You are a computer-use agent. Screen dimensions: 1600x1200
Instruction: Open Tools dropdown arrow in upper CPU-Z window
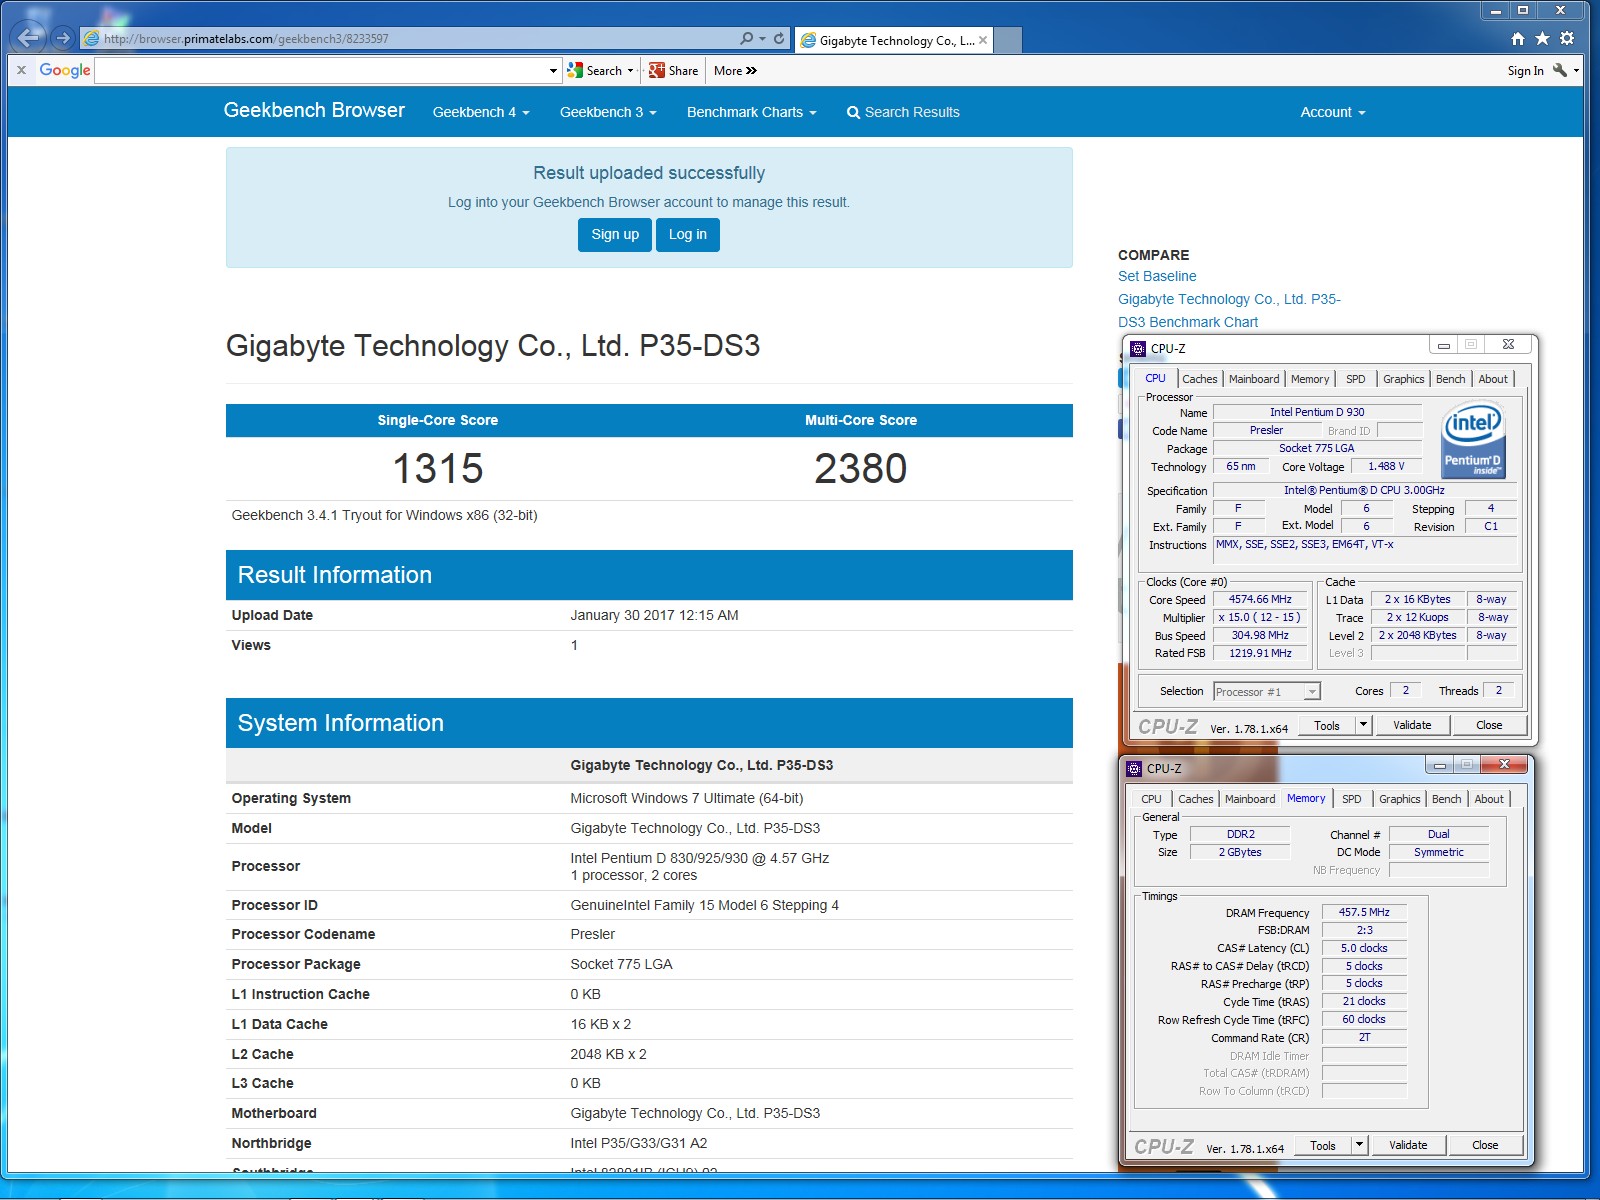(x=1363, y=725)
